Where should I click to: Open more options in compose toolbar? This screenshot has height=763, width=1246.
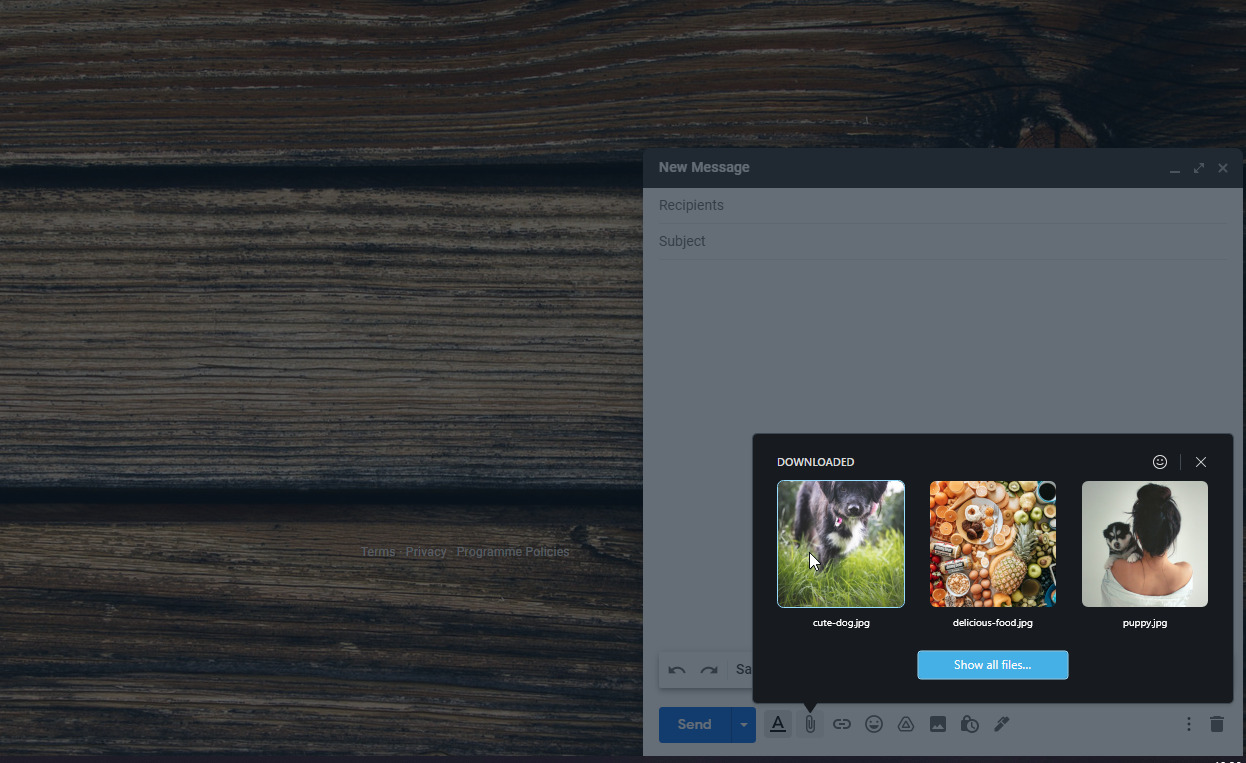(1188, 723)
